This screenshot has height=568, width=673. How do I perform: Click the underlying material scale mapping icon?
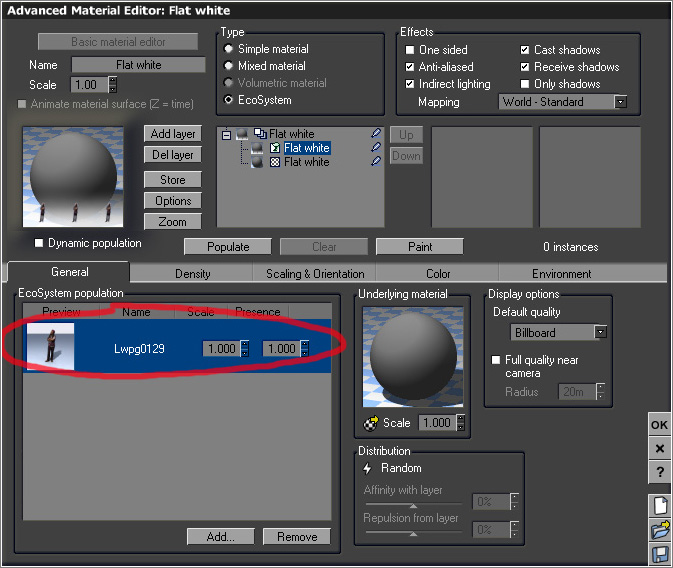pos(371,423)
